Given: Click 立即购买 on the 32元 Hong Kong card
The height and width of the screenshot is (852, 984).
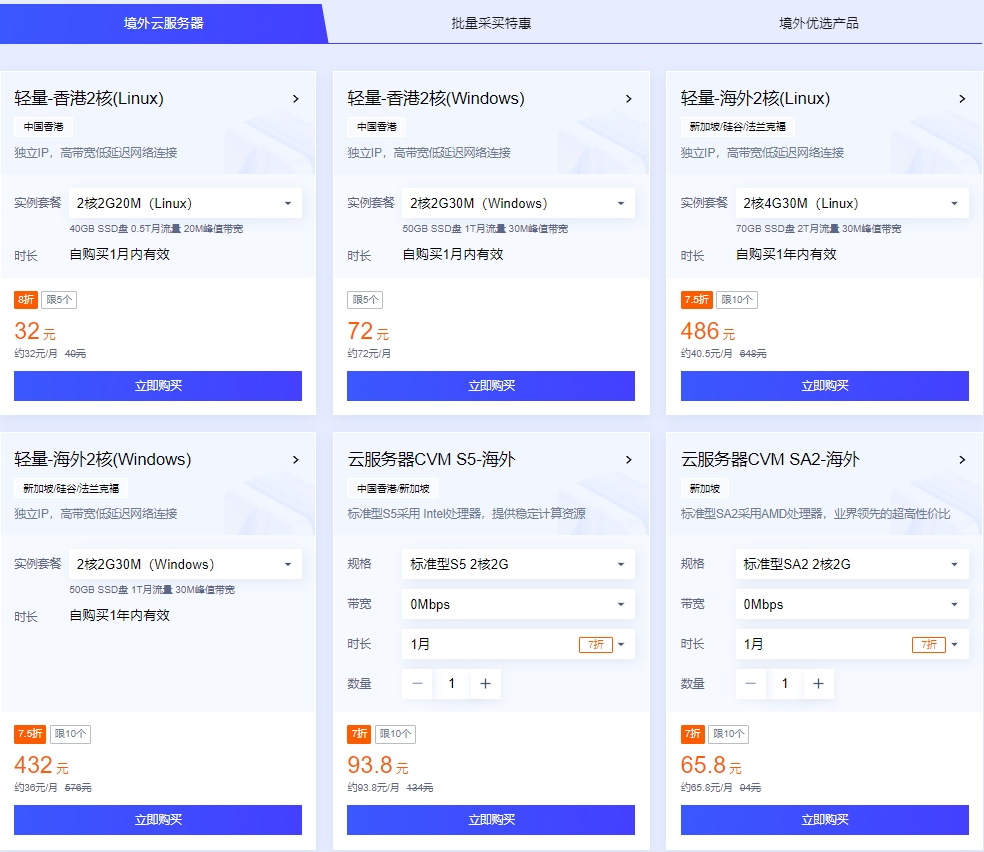Looking at the screenshot, I should coord(157,385).
